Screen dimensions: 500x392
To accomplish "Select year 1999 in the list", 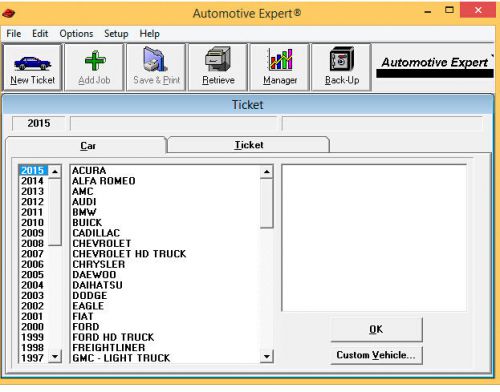I will pyautogui.click(x=33, y=337).
